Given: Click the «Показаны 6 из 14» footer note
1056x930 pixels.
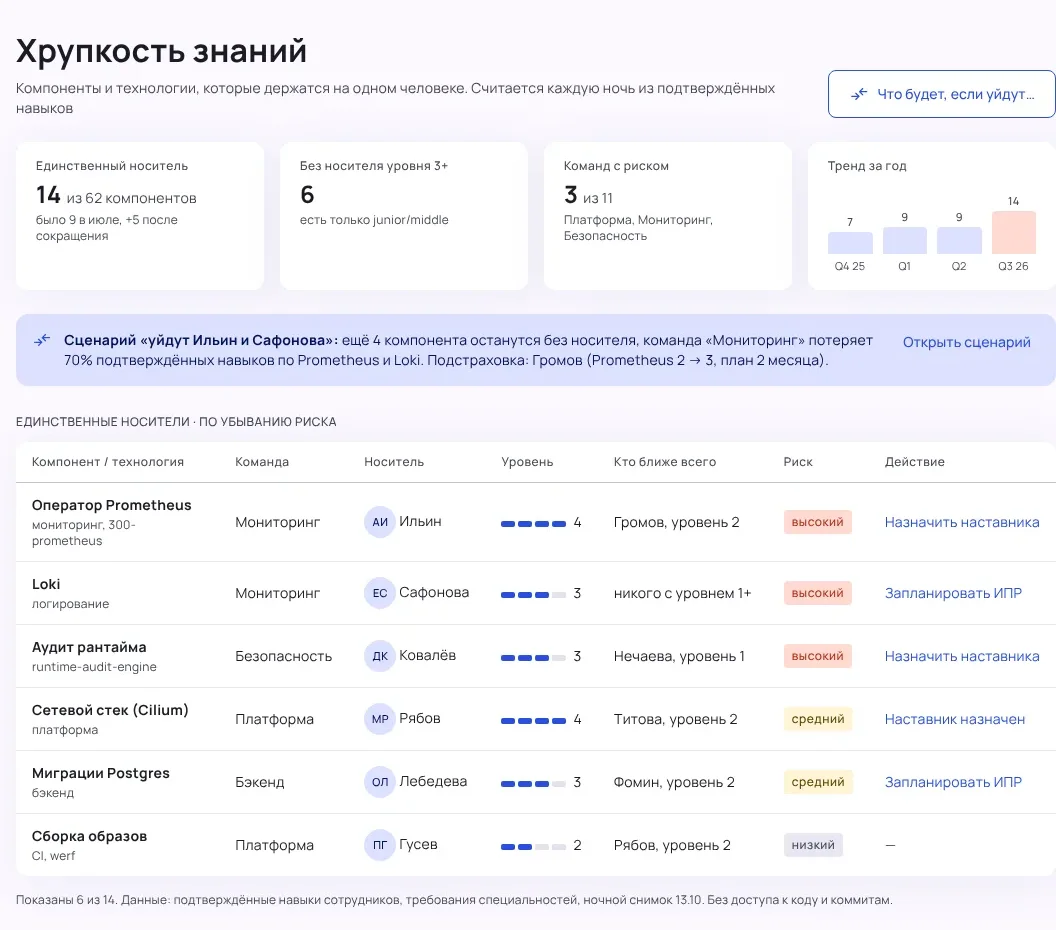Looking at the screenshot, I should pyautogui.click(x=454, y=900).
